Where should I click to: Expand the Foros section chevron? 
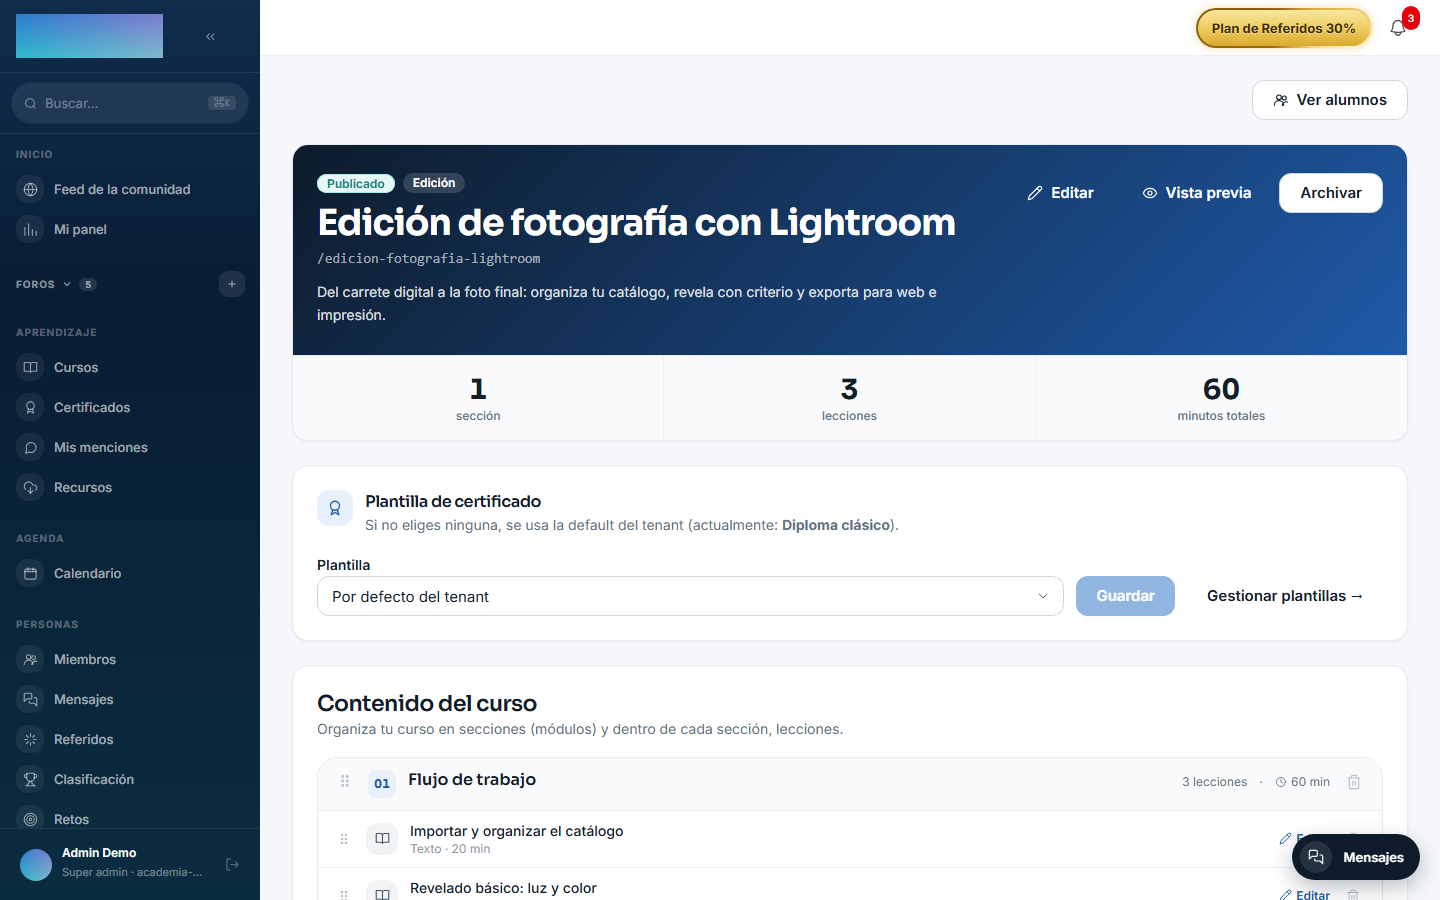click(67, 284)
